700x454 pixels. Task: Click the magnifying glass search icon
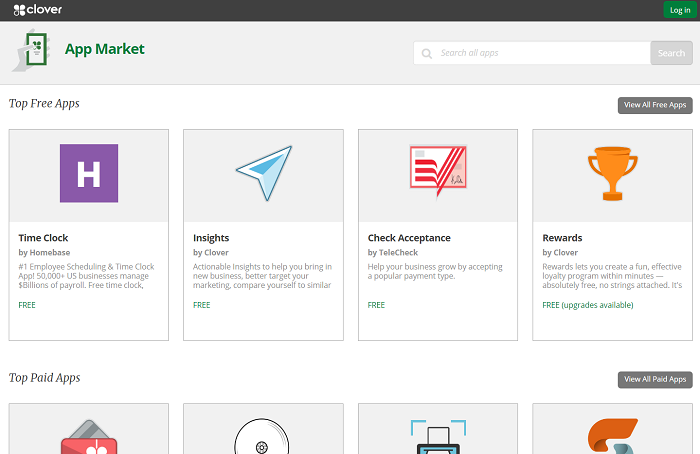[x=427, y=54]
